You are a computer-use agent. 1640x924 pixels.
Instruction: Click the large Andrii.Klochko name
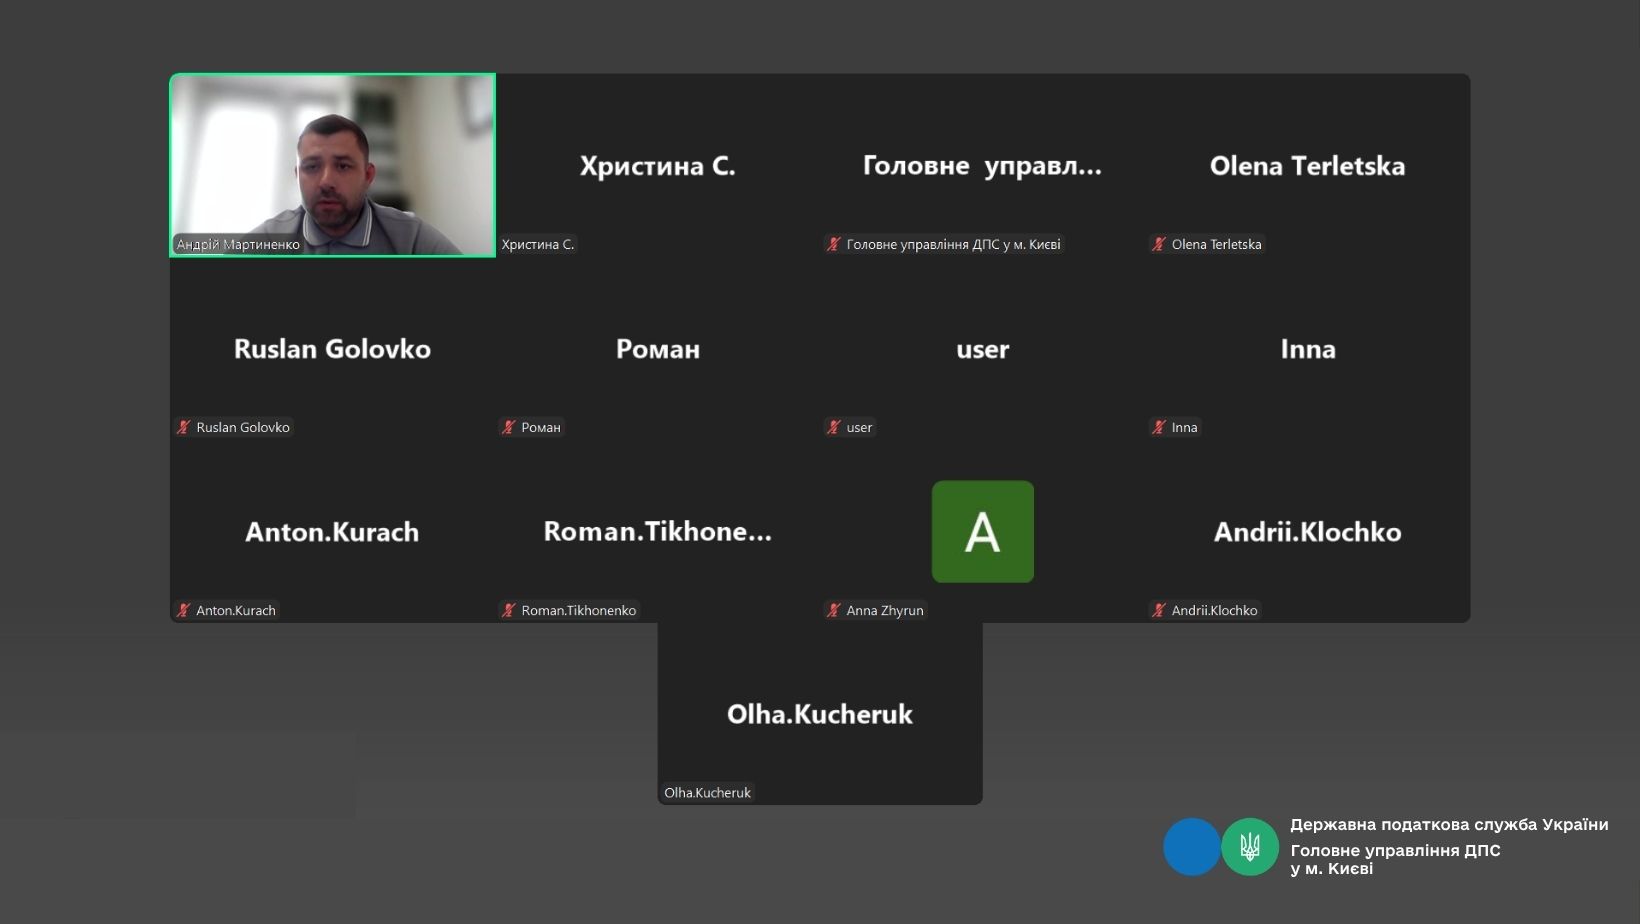pyautogui.click(x=1308, y=532)
